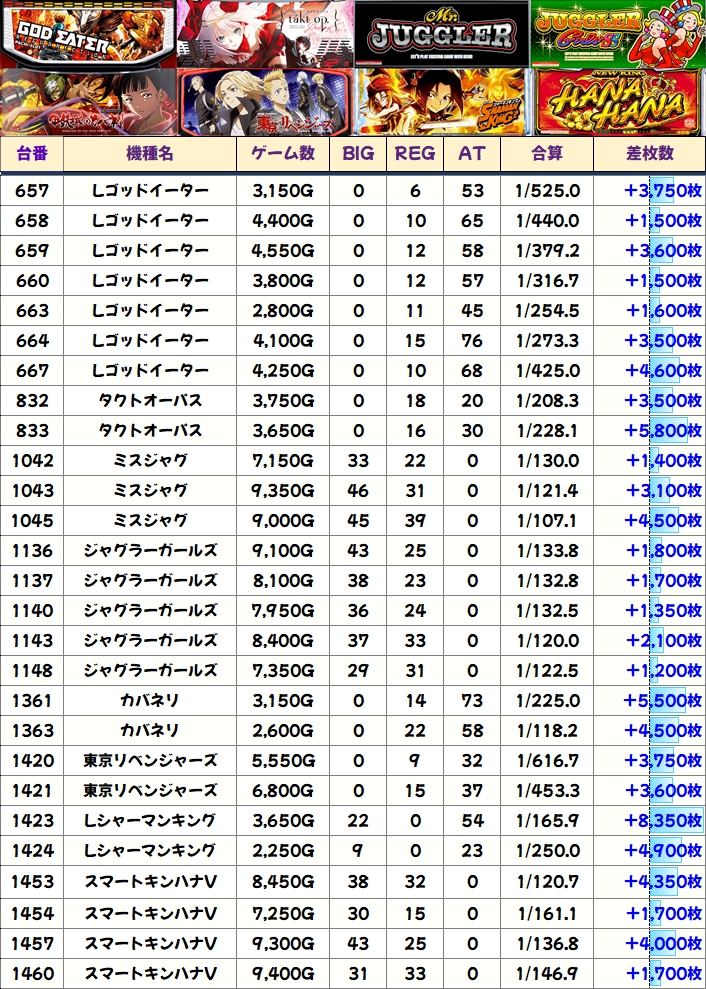Select row for machine number 833
Screen dimensions: 706x989
(353, 430)
